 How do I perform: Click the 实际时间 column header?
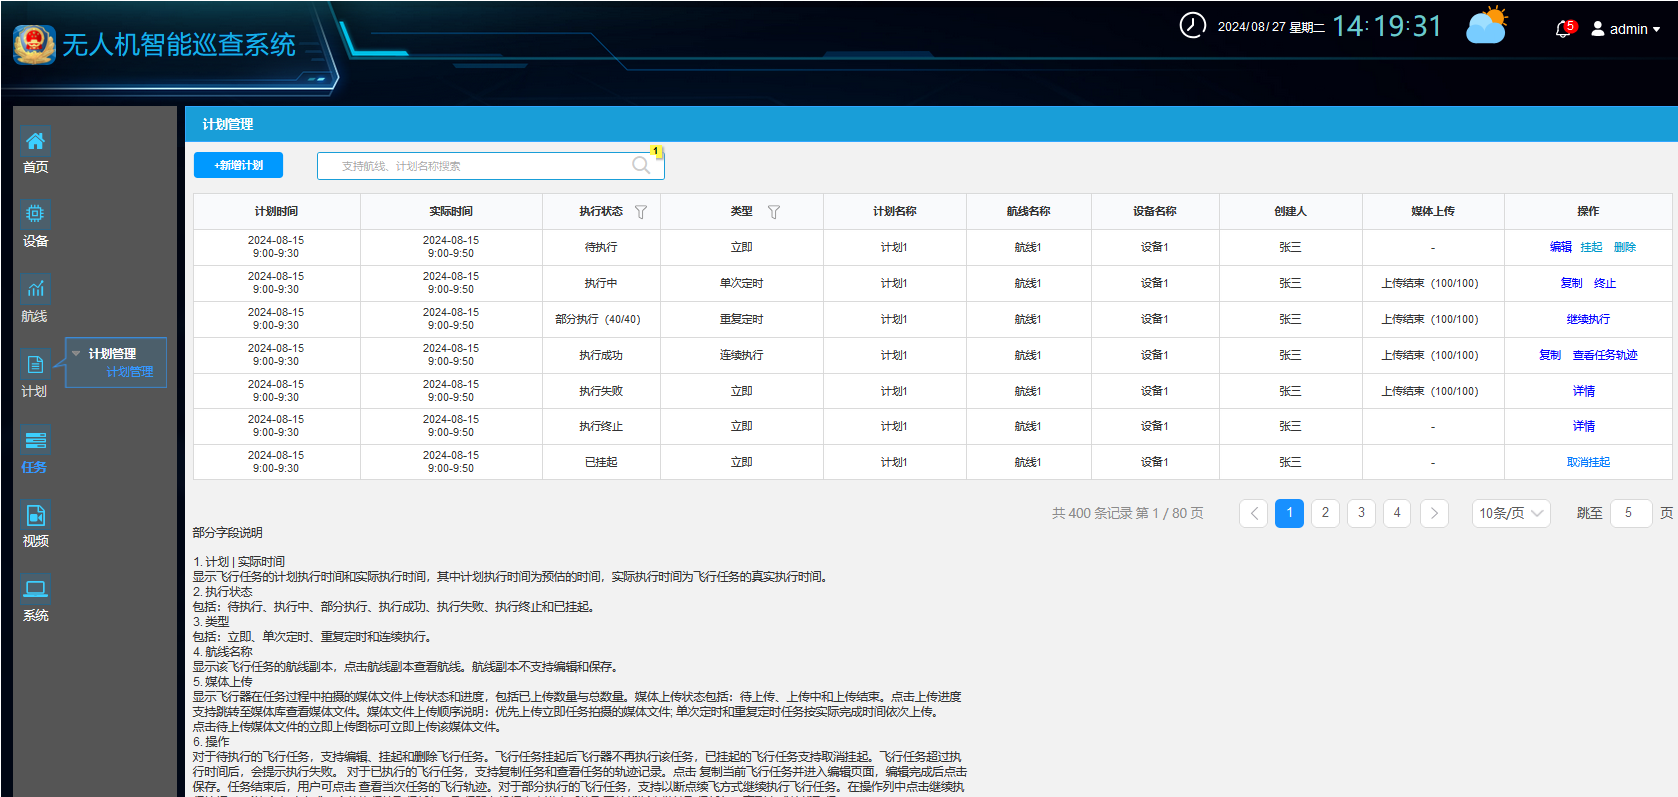click(x=451, y=211)
